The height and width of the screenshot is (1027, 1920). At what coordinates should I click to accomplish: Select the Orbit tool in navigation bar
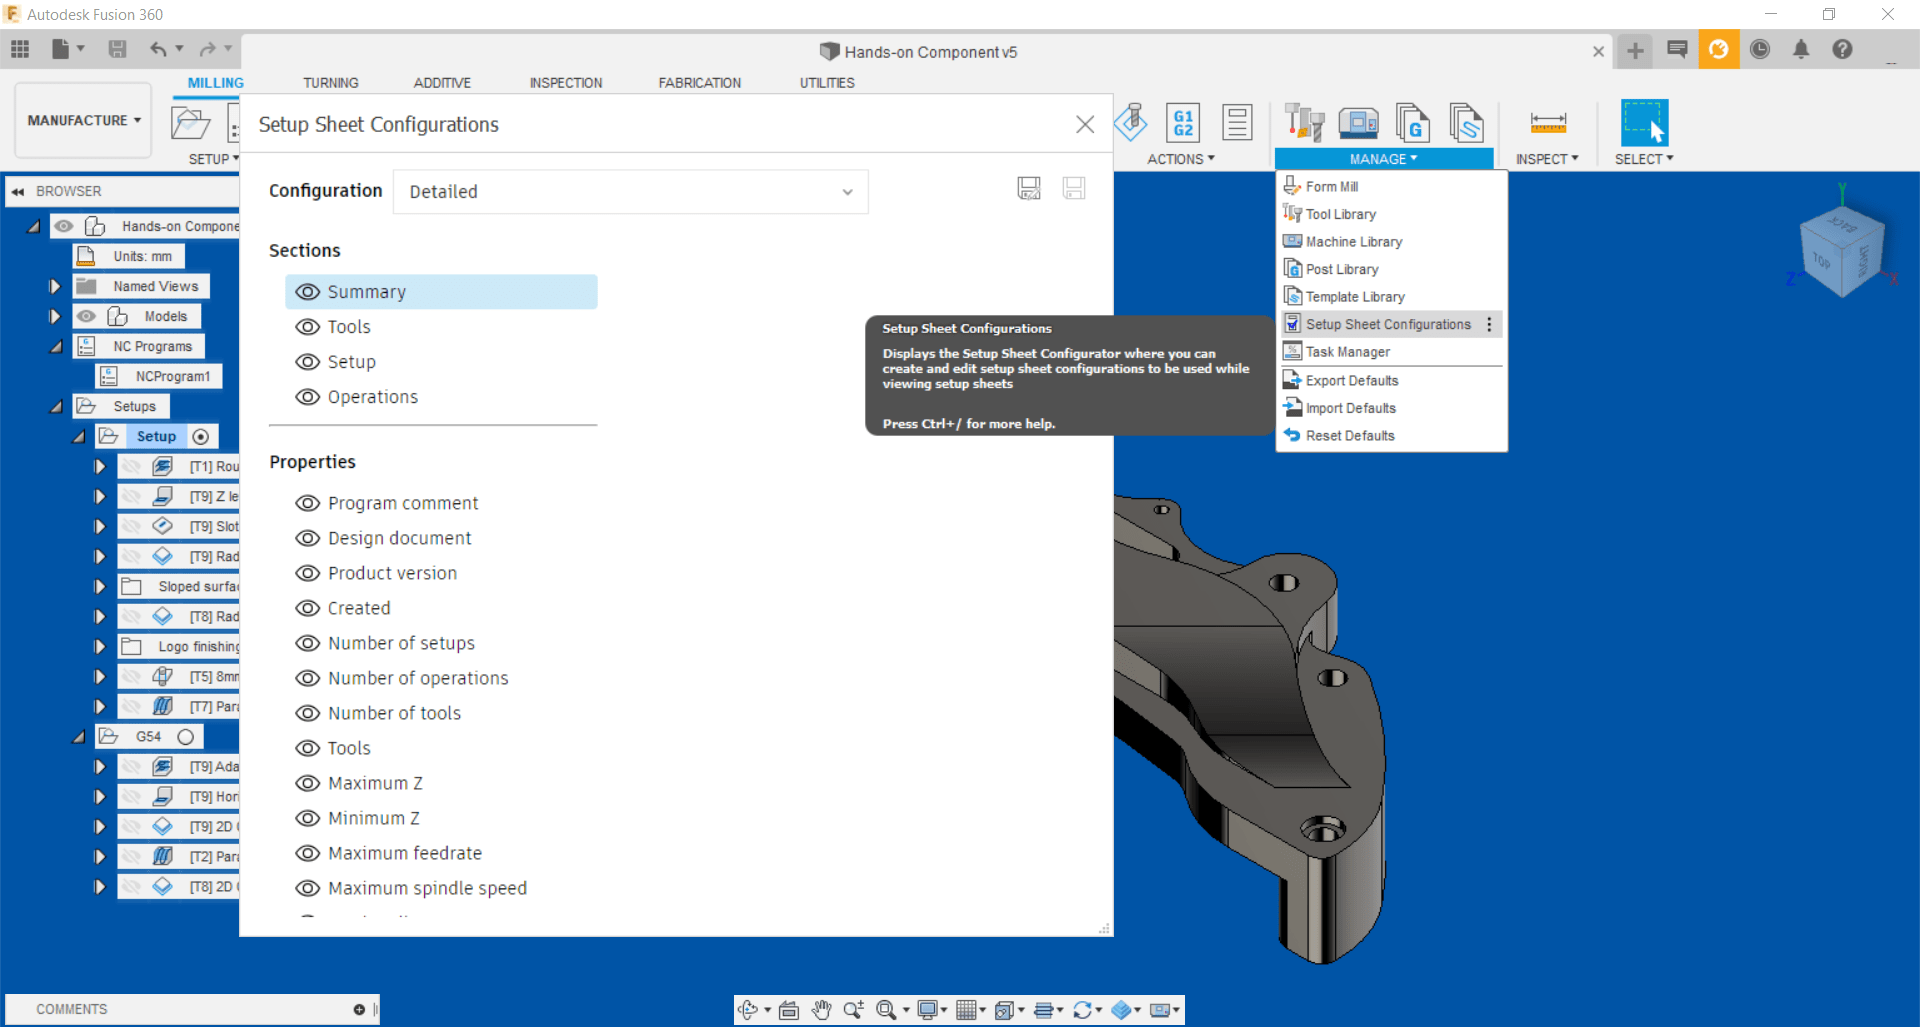[748, 1010]
